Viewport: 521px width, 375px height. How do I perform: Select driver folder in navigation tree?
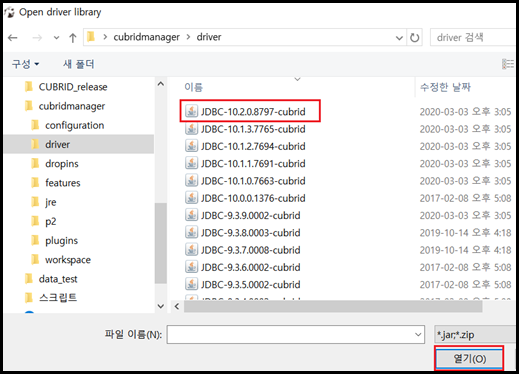pyautogui.click(x=57, y=144)
